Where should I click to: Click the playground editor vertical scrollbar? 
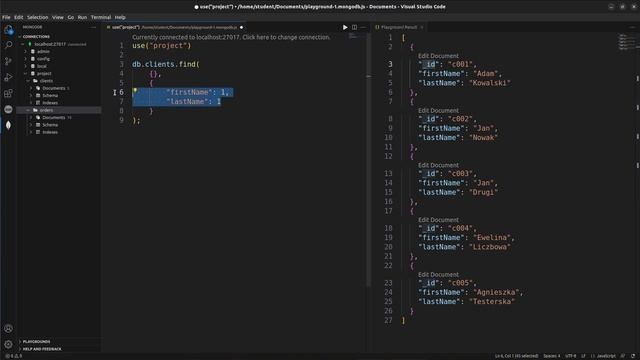point(369,159)
